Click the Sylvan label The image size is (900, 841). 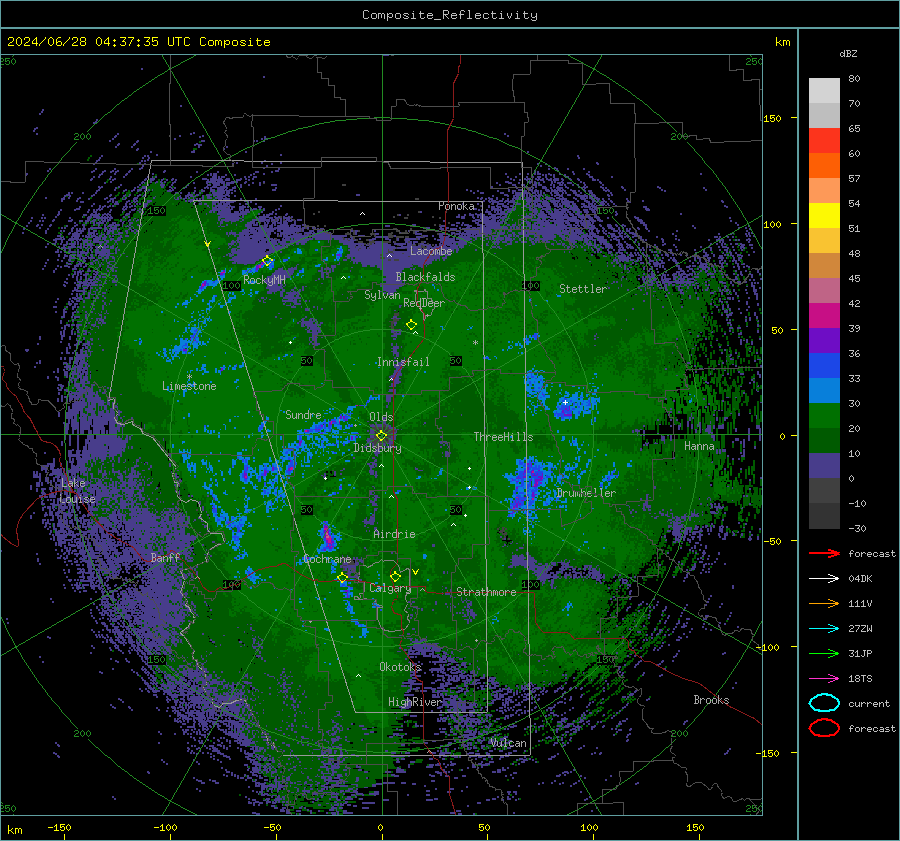pos(382,295)
